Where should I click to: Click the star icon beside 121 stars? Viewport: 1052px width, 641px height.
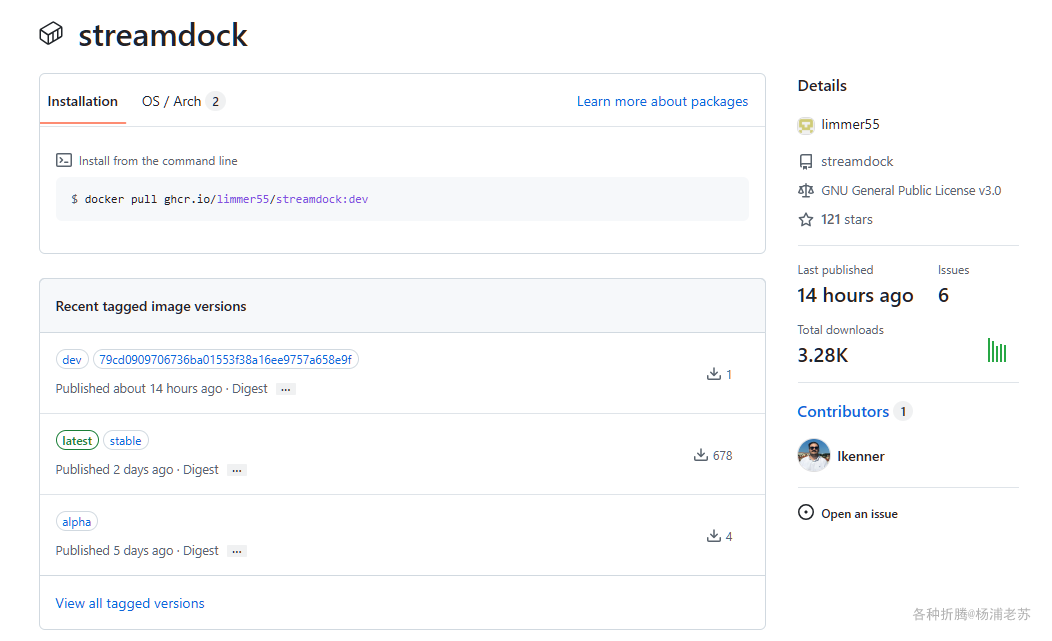[x=806, y=220]
